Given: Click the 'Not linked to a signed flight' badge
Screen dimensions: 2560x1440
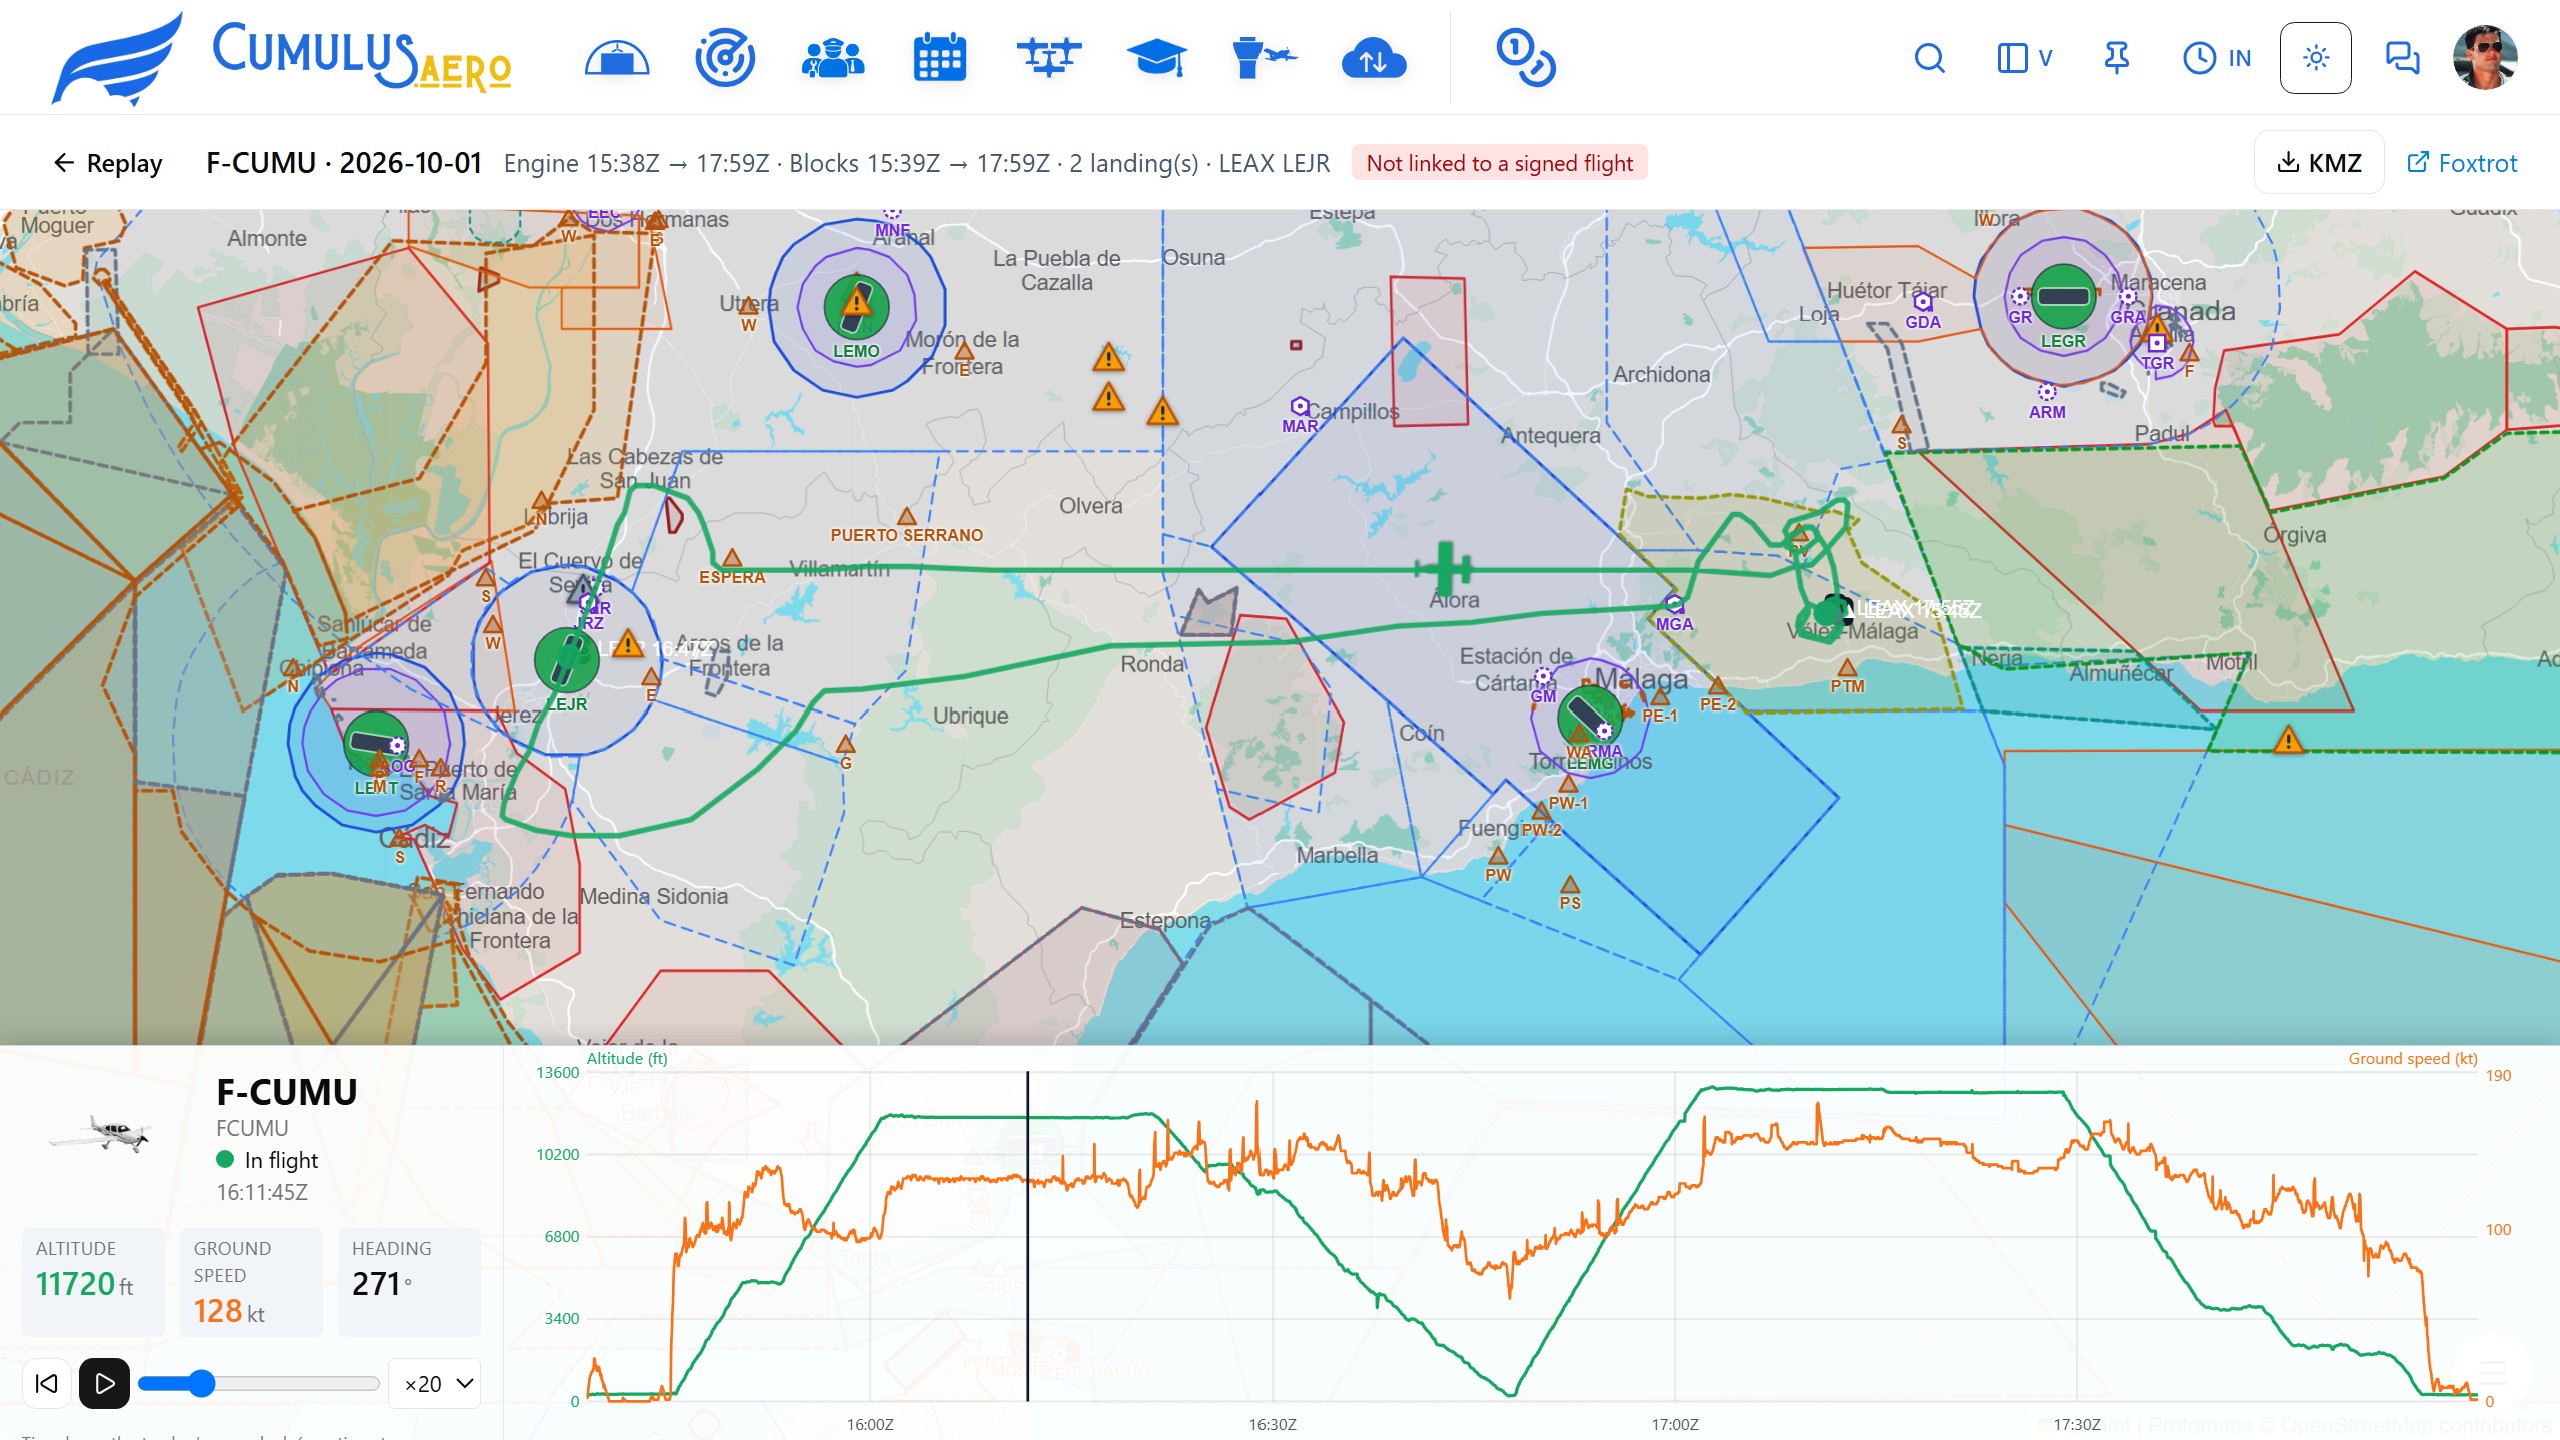Looking at the screenshot, I should 1499,163.
